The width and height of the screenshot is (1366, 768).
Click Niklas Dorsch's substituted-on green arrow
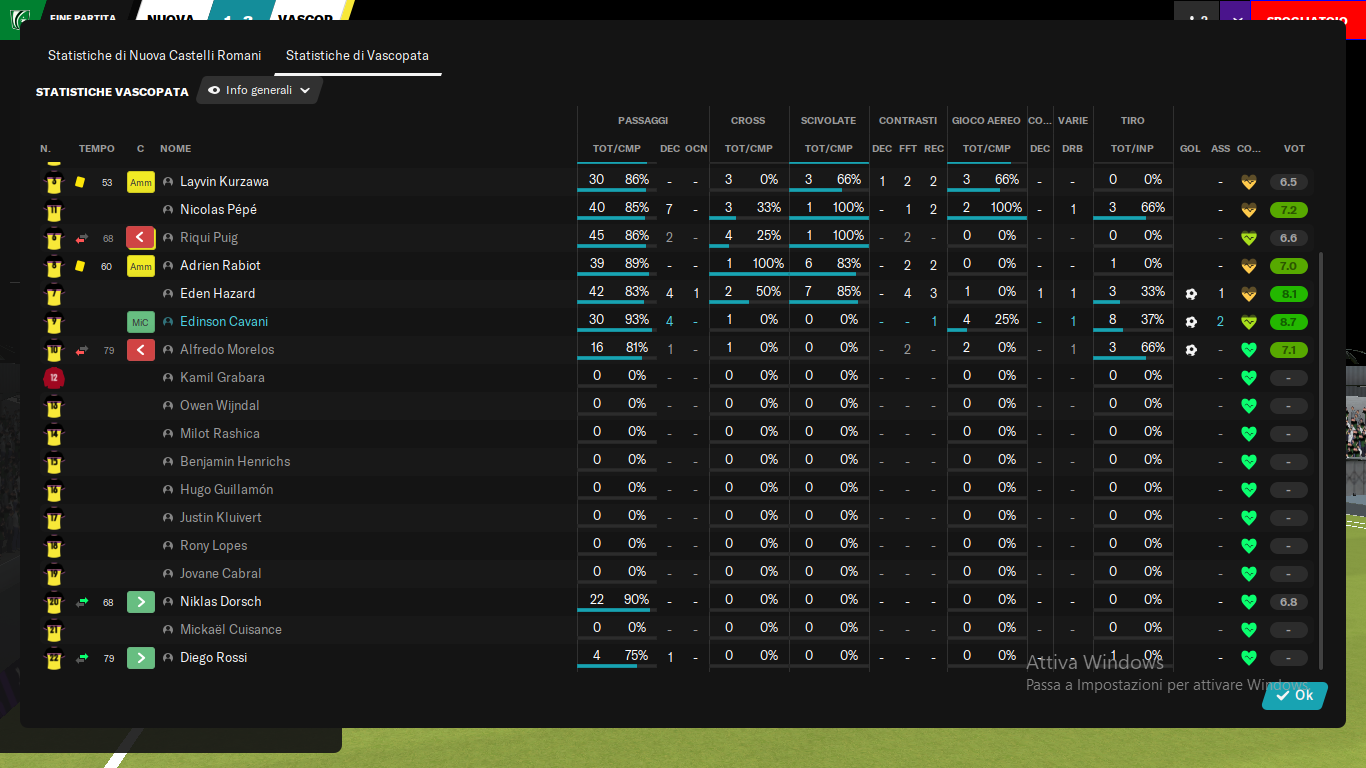(82, 602)
